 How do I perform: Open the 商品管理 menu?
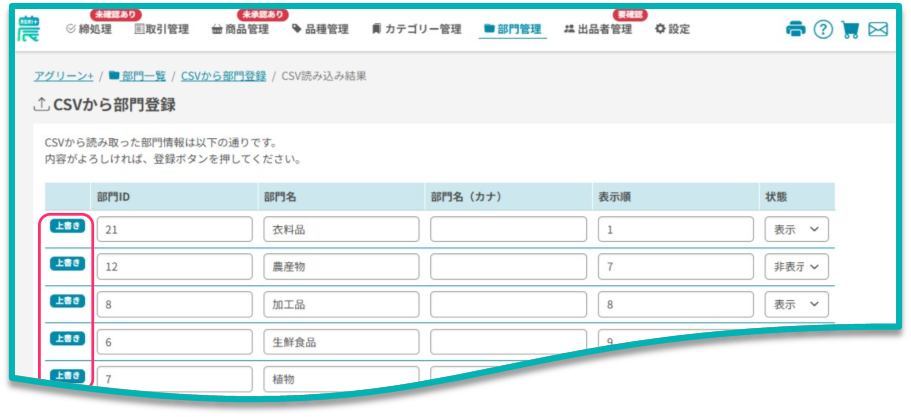[240, 29]
